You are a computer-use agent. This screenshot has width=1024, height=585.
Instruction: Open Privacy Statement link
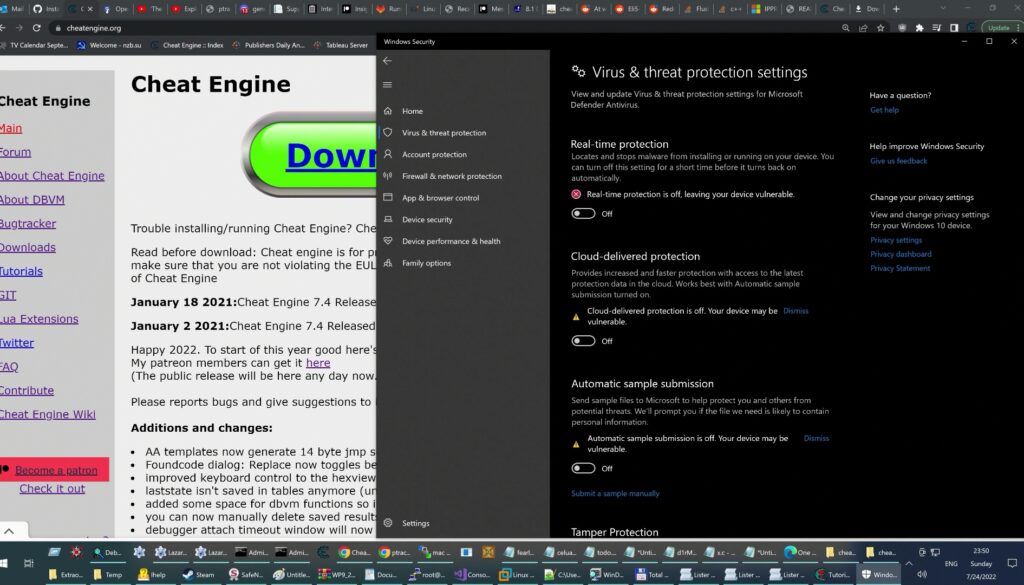(x=900, y=268)
